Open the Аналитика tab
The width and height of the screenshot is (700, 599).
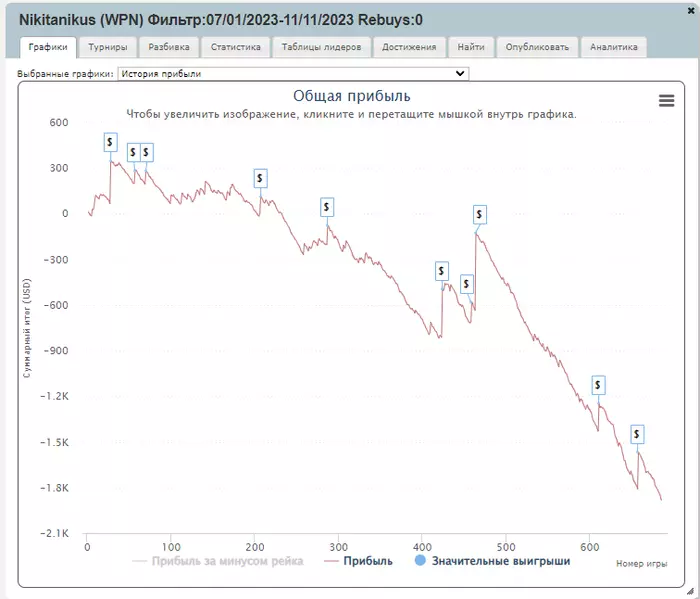(614, 47)
